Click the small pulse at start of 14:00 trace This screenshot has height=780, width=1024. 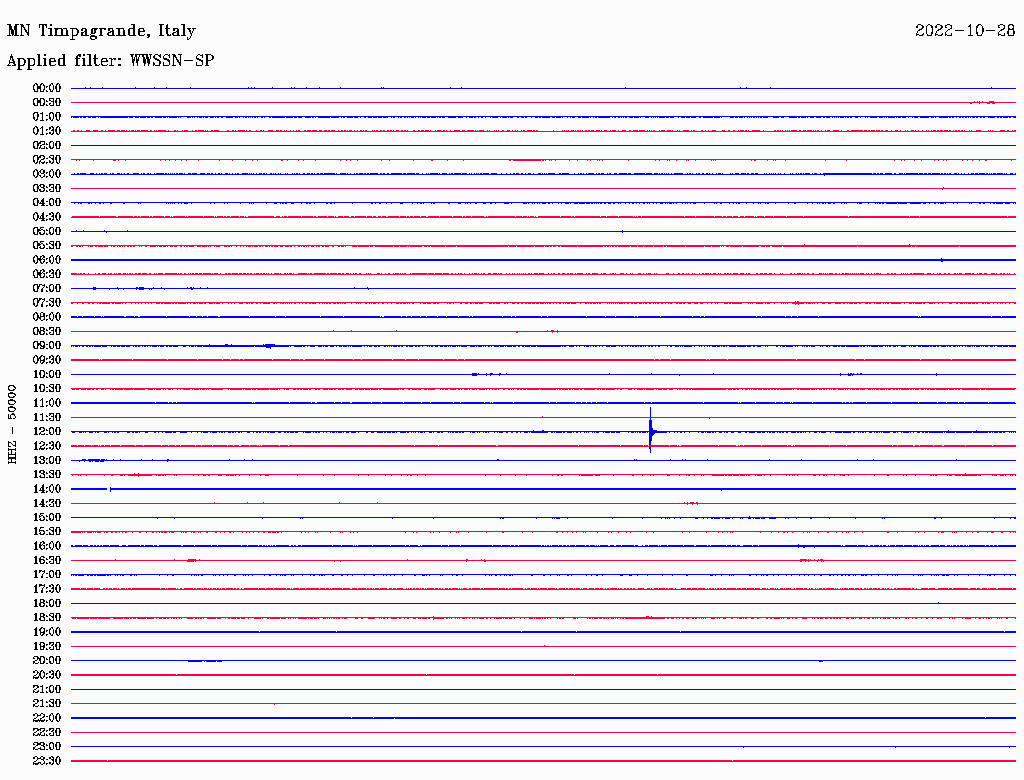[x=110, y=489]
